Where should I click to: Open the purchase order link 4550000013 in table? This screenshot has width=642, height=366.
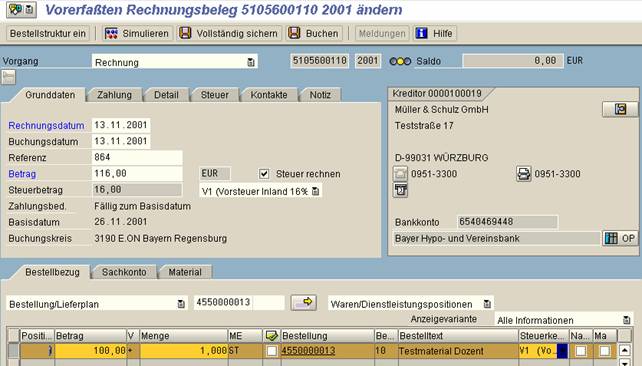[308, 351]
